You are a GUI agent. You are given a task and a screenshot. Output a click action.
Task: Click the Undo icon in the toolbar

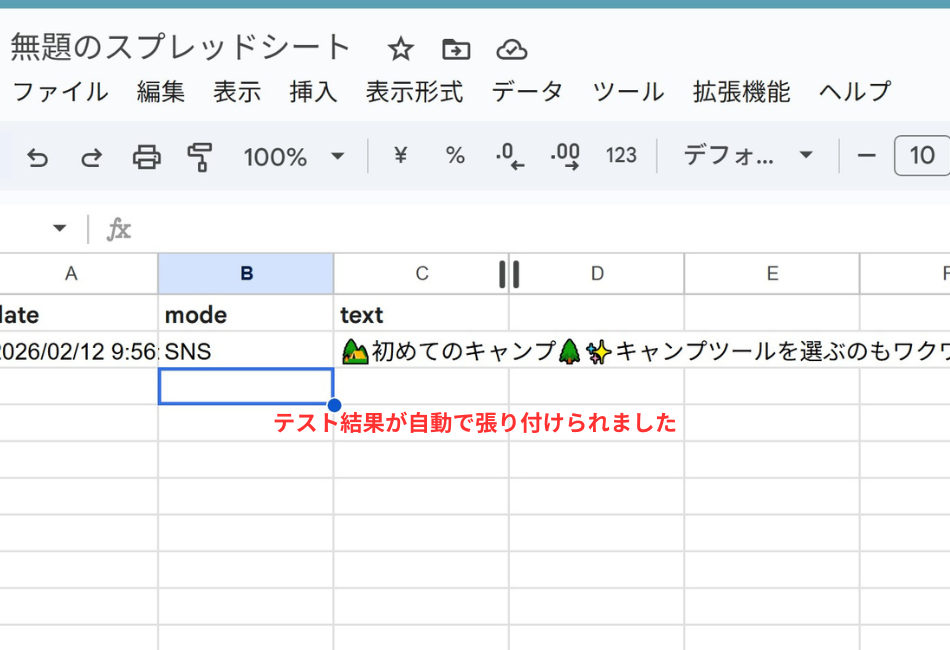coord(37,156)
